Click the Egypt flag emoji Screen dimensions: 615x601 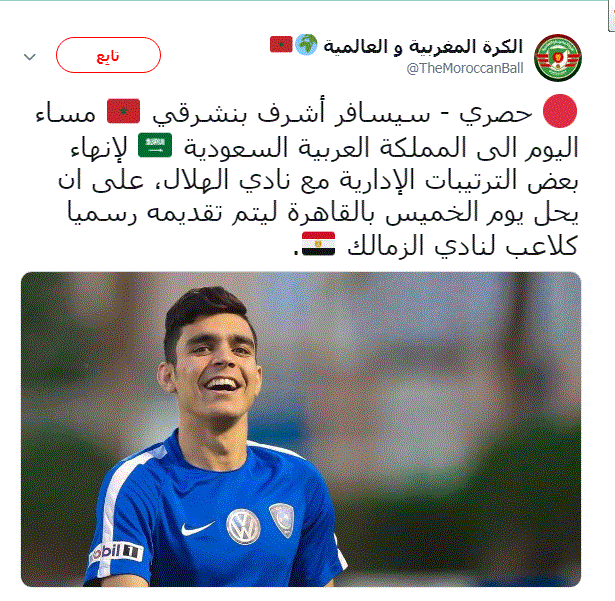[318, 244]
